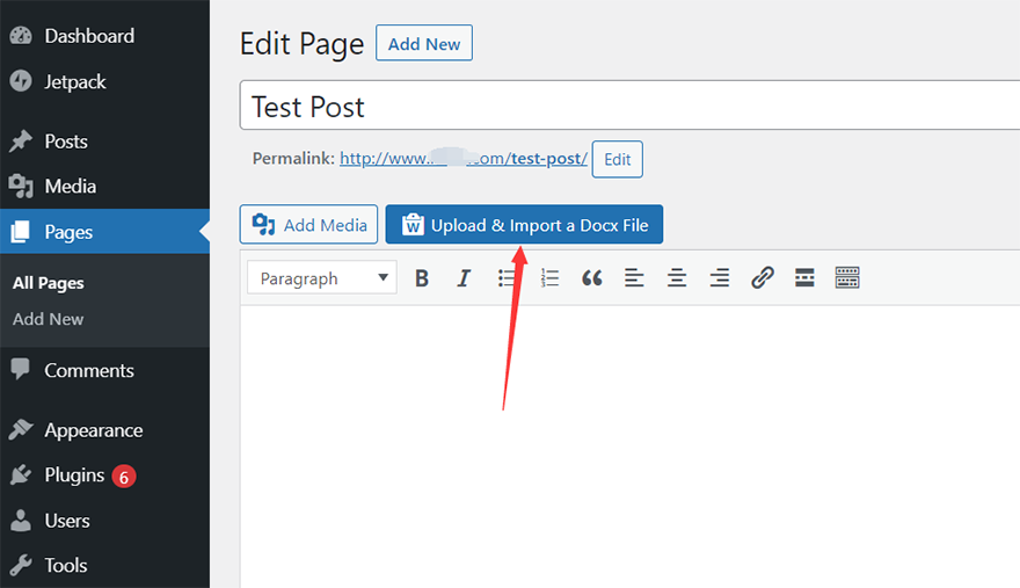Edit the permalink for test-post
The width and height of the screenshot is (1020, 588).
[617, 159]
